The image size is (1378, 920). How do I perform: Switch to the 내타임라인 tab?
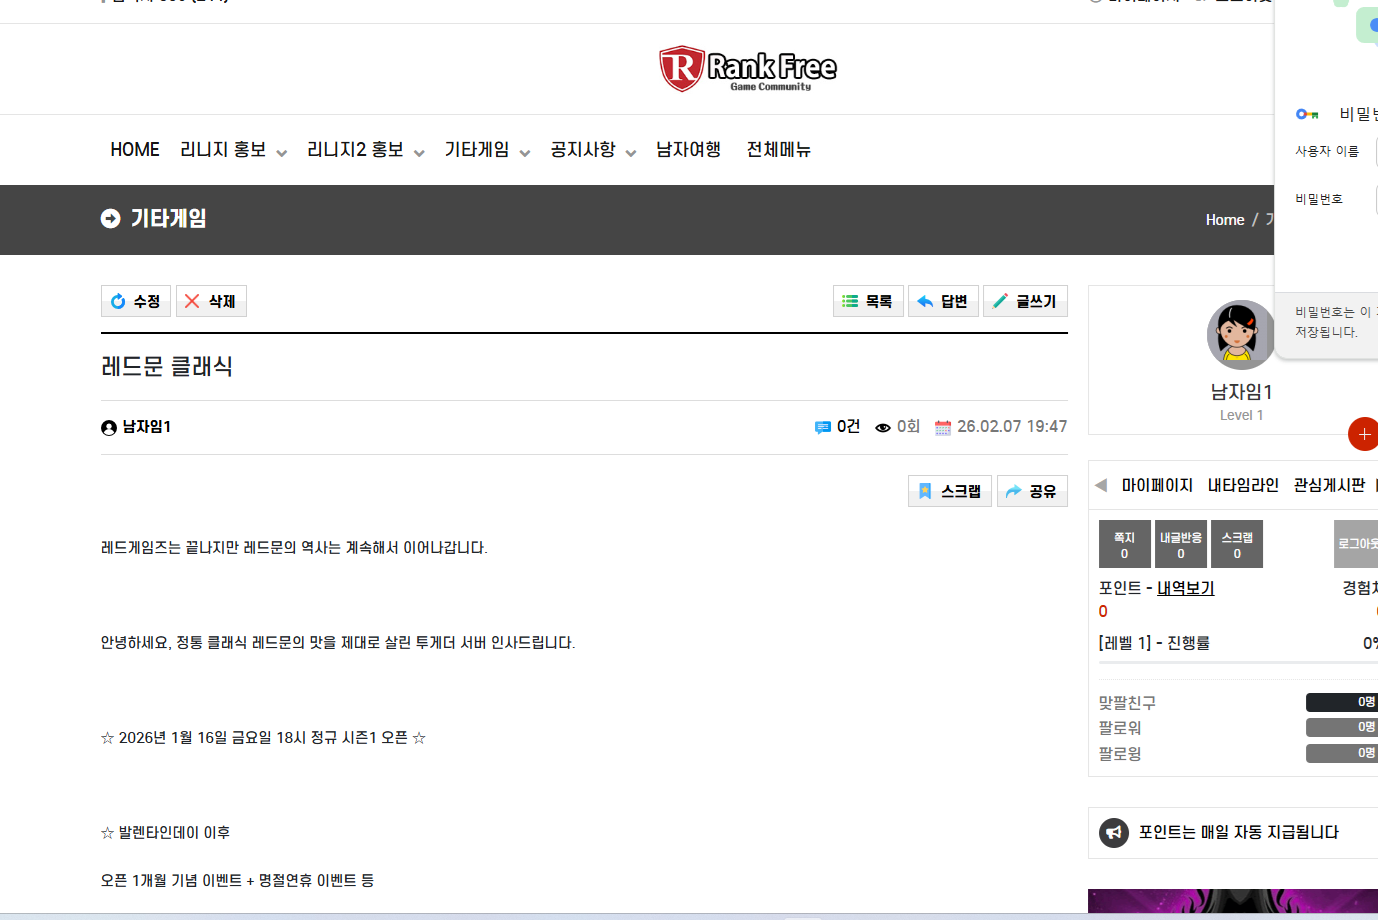point(1243,485)
